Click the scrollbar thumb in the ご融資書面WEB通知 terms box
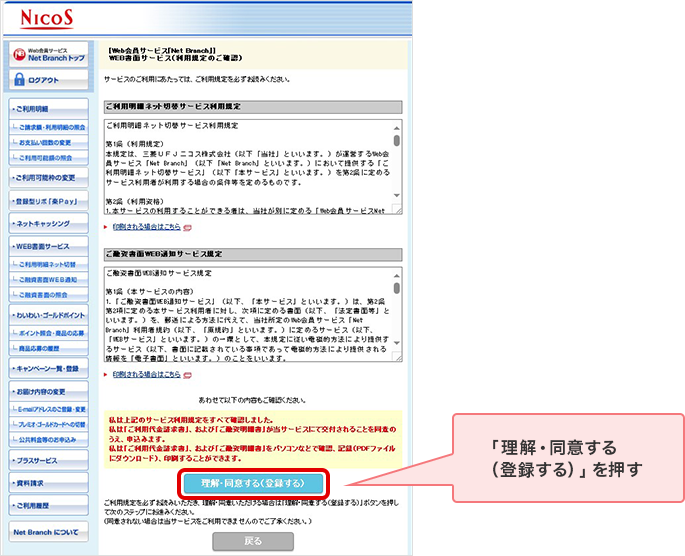 396,288
